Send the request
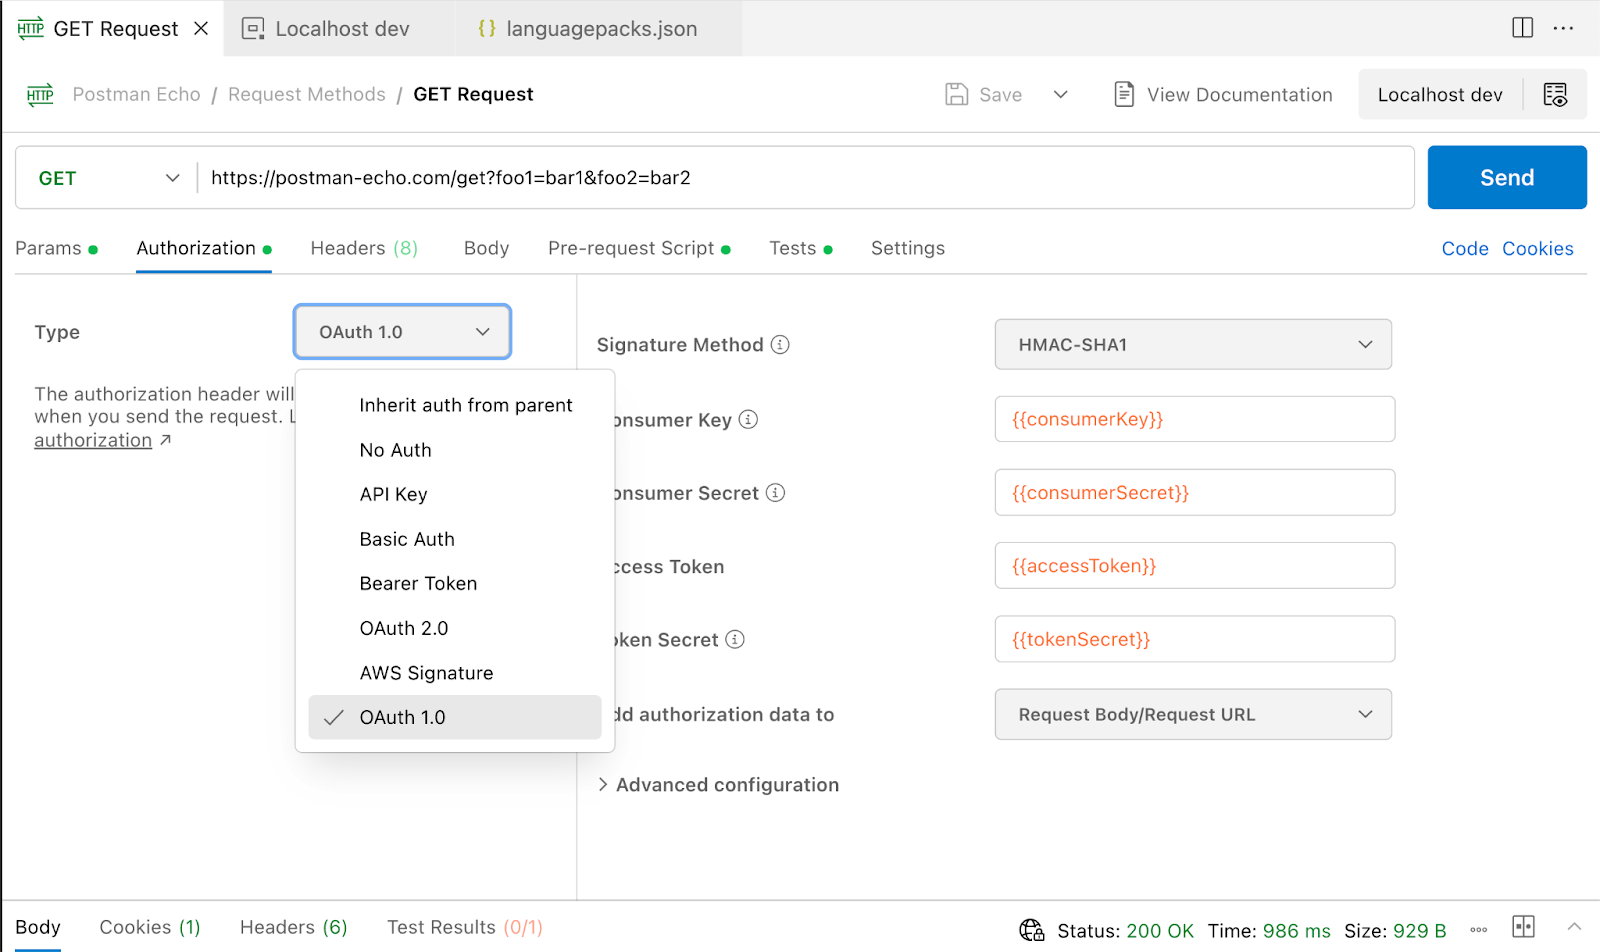The height and width of the screenshot is (952, 1600). coord(1507,177)
